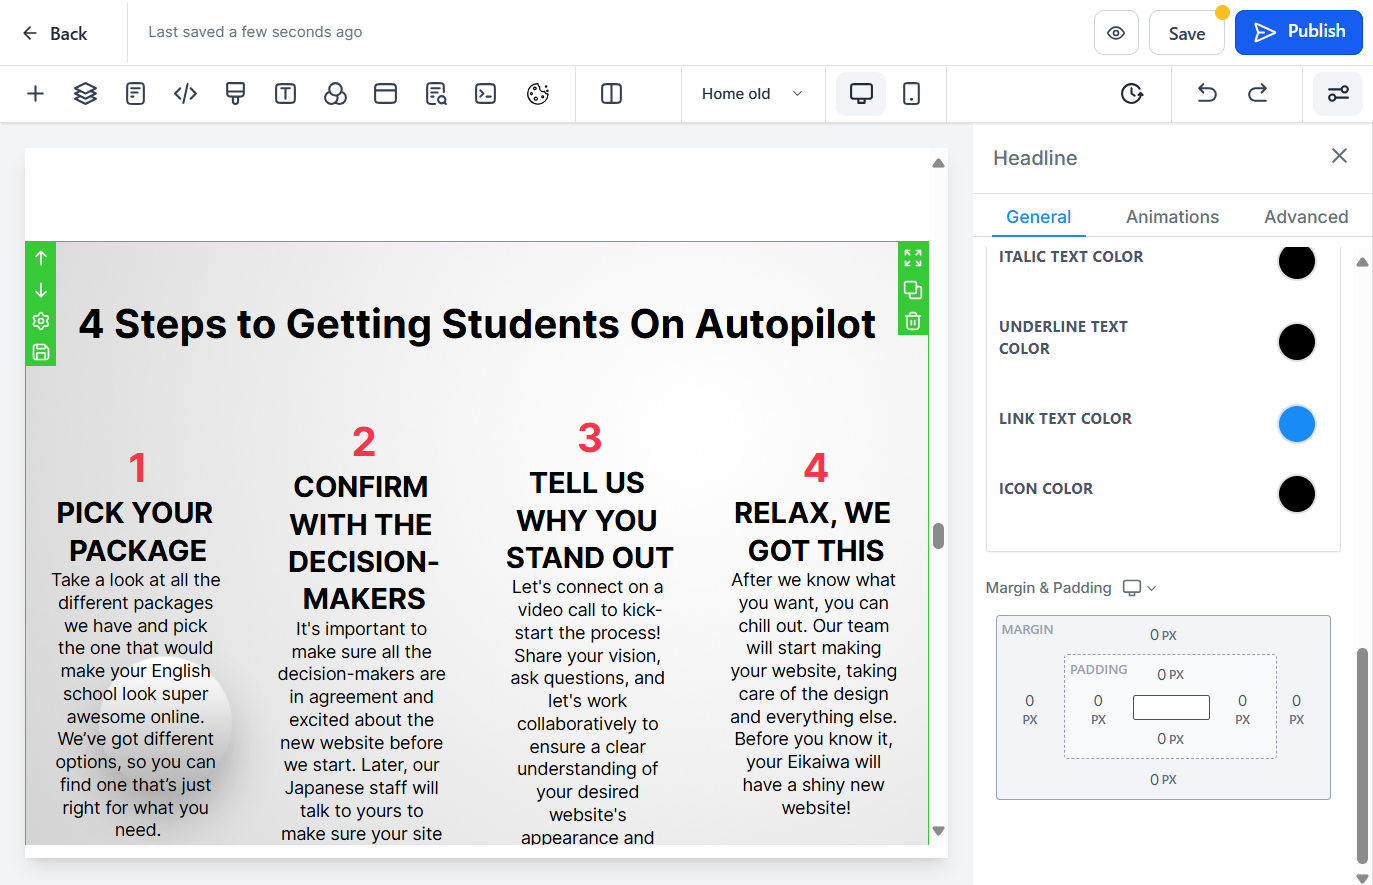Open the Italic Text Color swatch
Image resolution: width=1373 pixels, height=885 pixels.
pos(1297,262)
